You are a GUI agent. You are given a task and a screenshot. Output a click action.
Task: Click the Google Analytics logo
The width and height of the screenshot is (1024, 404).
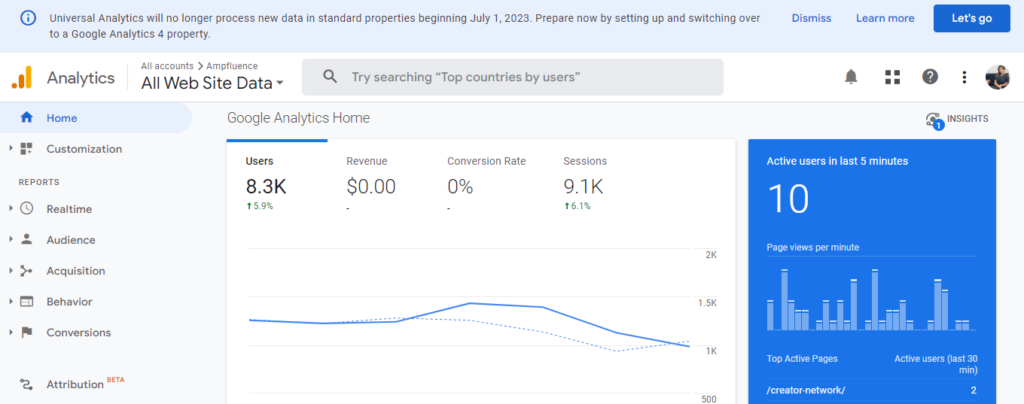(22, 78)
